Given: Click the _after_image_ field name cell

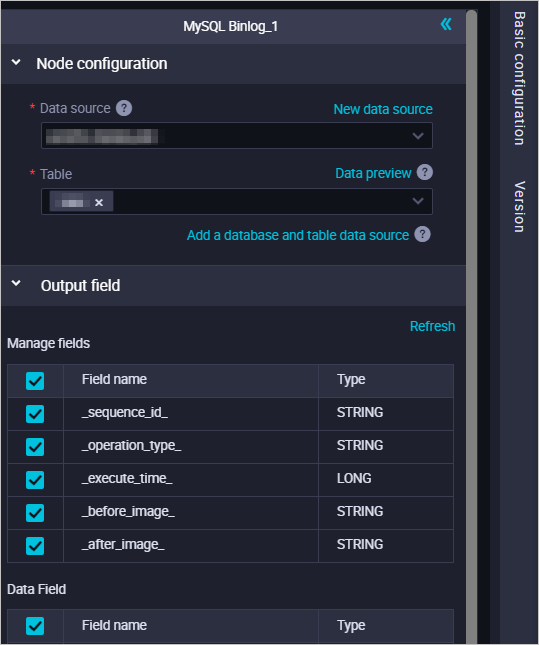Looking at the screenshot, I should (x=191, y=546).
